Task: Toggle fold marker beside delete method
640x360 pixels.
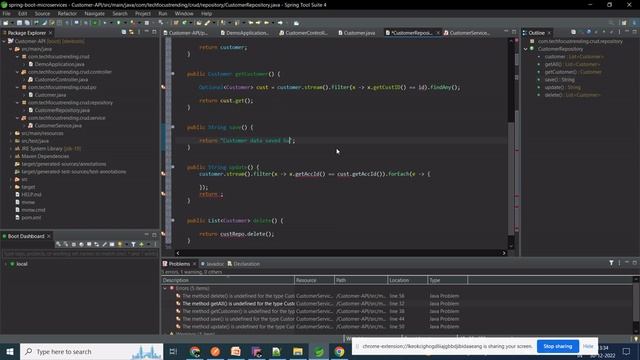Action: click(173, 220)
